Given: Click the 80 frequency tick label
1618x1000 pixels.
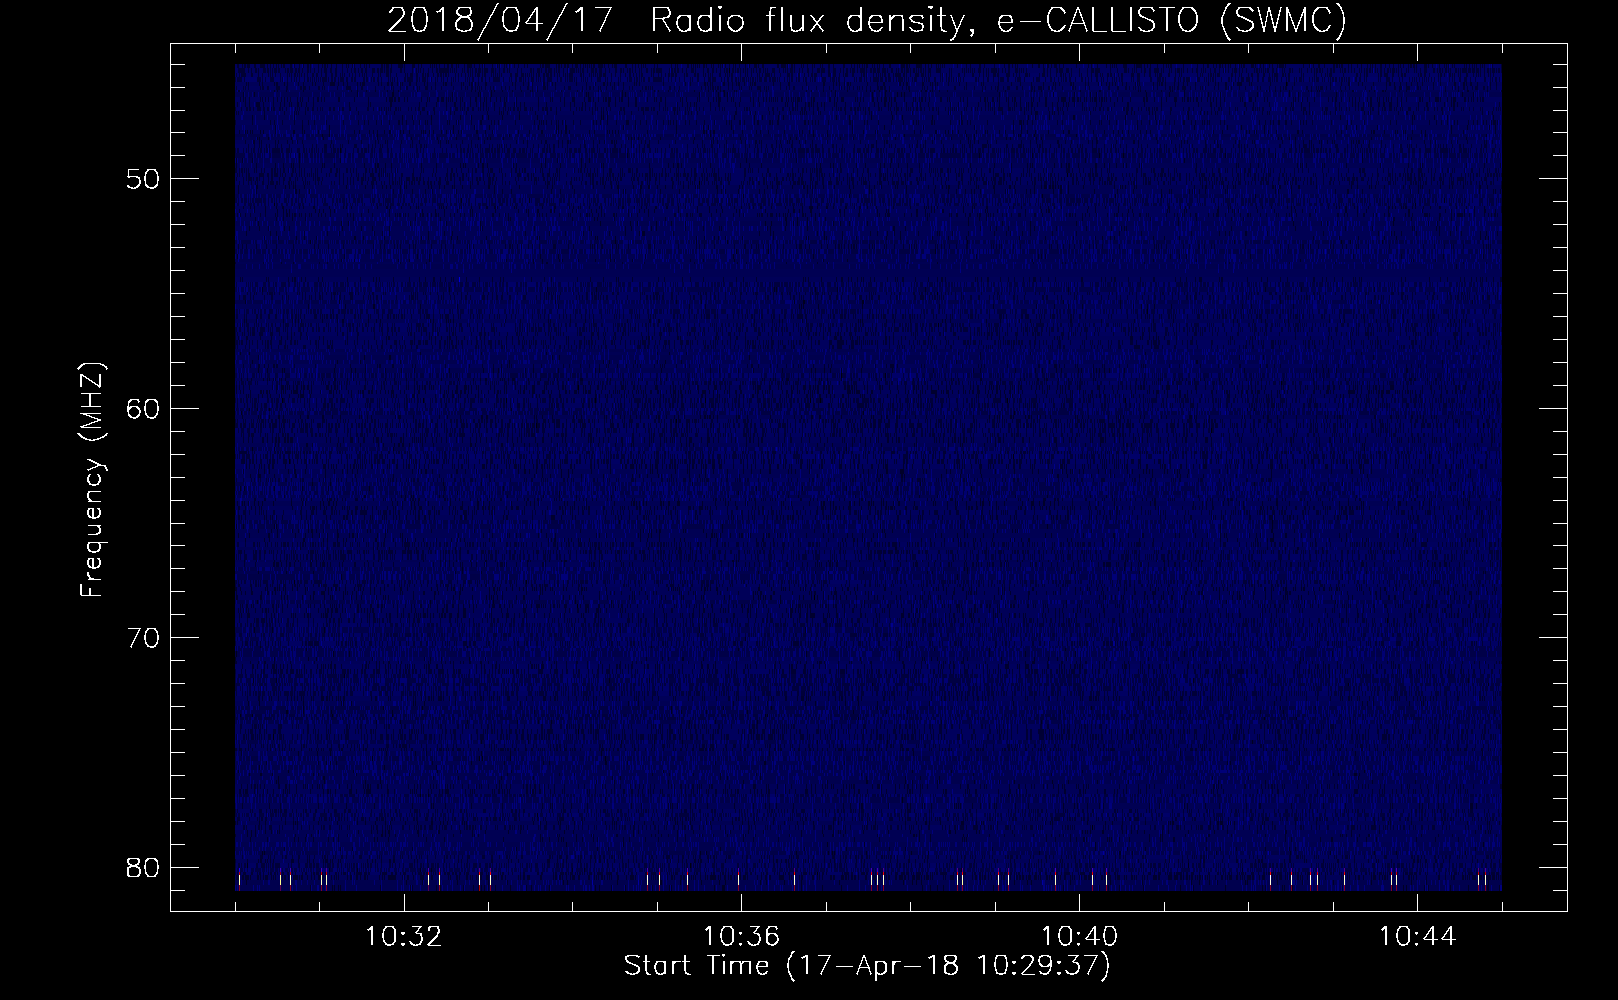Looking at the screenshot, I should tap(141, 866).
